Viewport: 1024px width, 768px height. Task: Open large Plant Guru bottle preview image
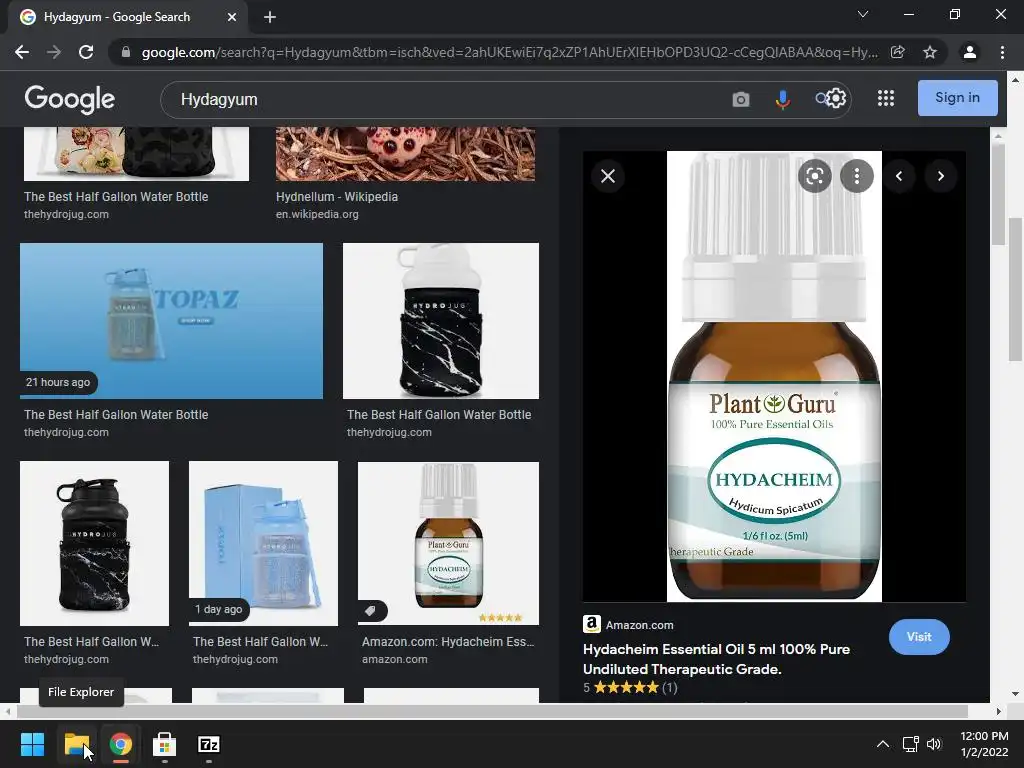[x=774, y=376]
